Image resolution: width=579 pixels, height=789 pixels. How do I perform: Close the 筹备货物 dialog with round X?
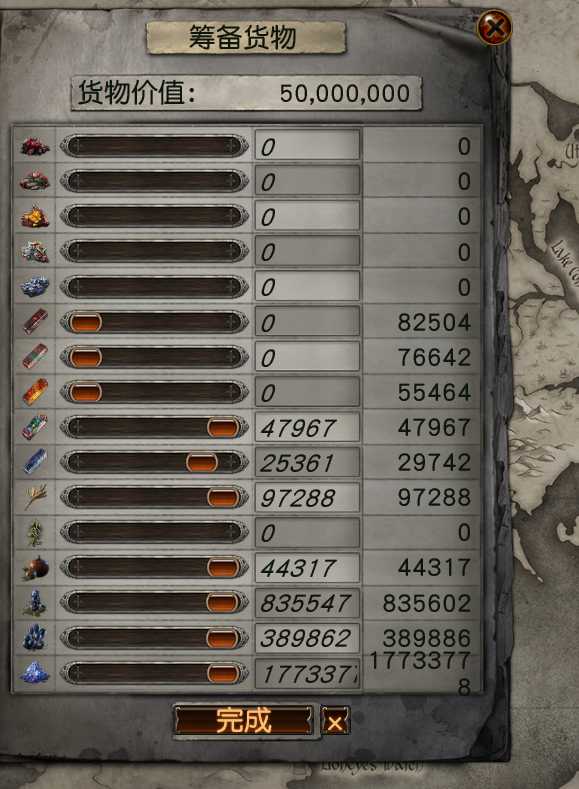click(x=494, y=27)
